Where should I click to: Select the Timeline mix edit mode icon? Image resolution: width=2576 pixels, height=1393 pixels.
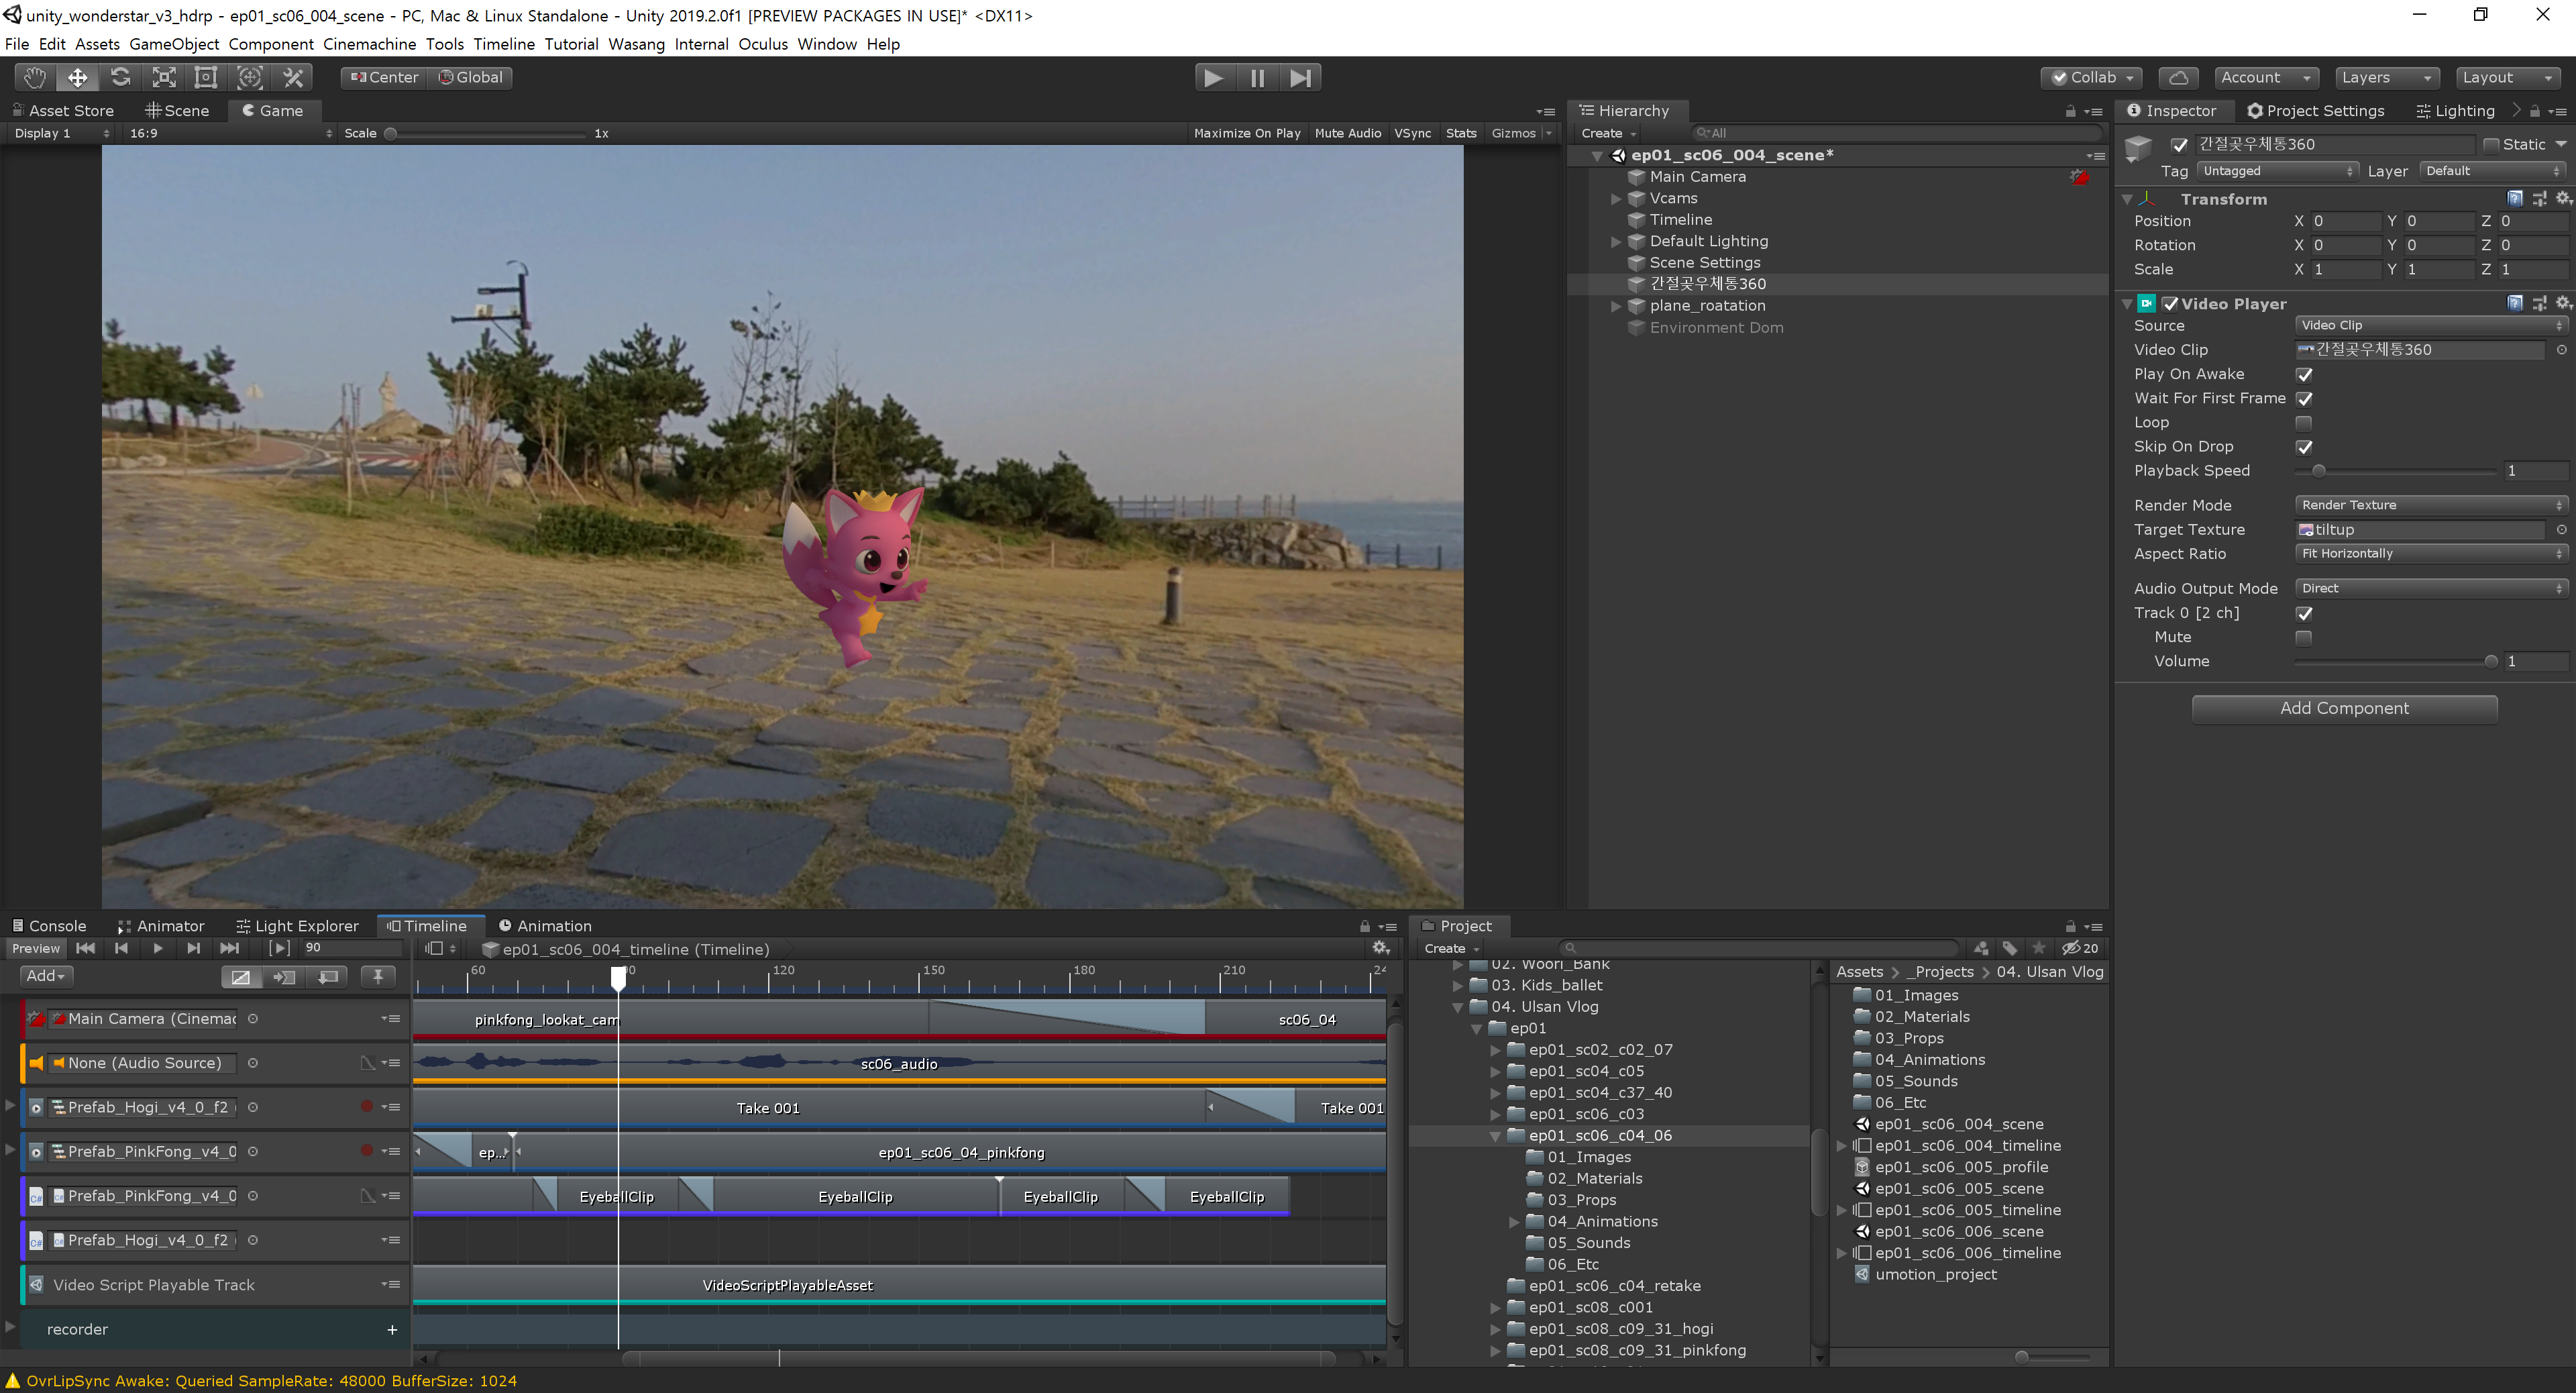point(241,976)
